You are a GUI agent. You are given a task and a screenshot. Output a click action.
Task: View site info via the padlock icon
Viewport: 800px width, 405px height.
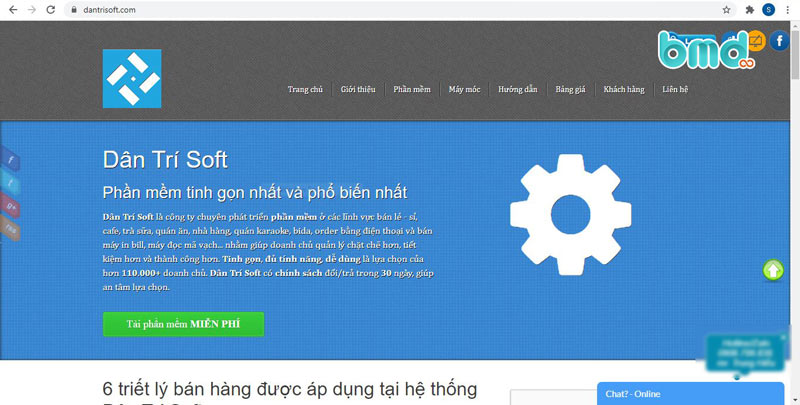click(x=74, y=10)
